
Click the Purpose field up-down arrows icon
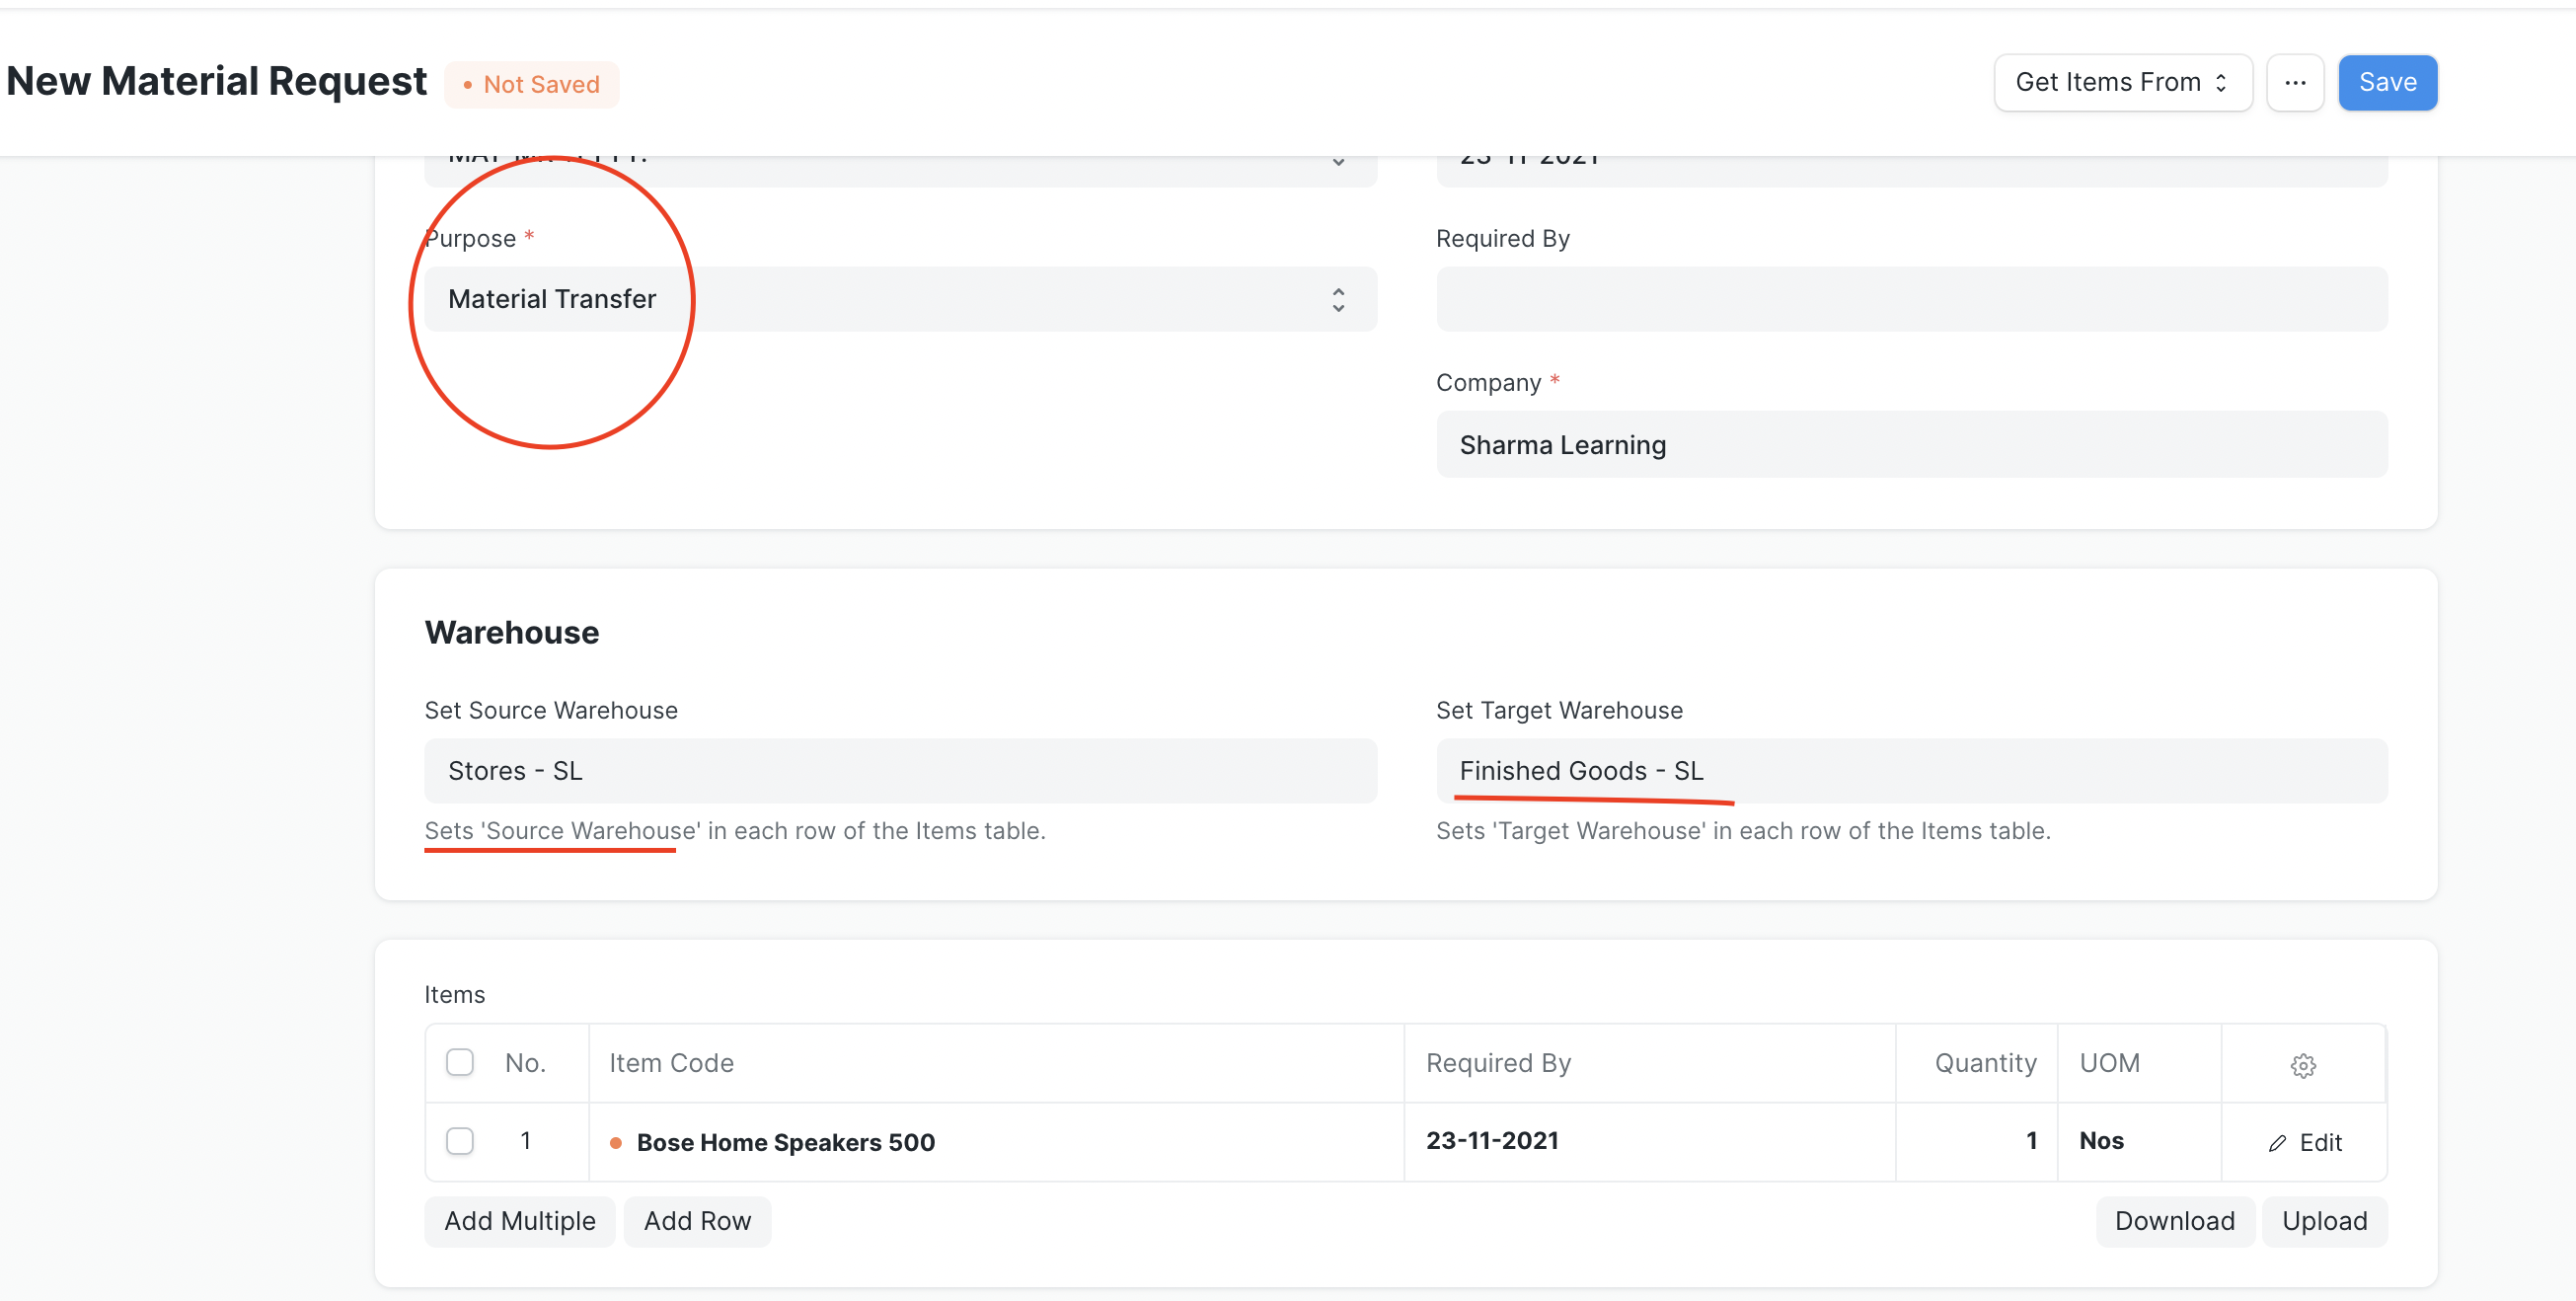(1338, 299)
